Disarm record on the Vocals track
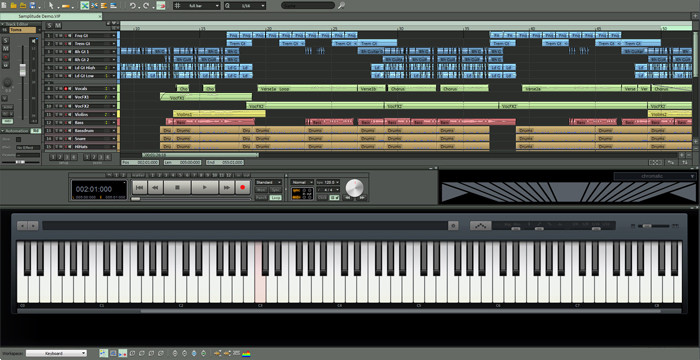 click(x=66, y=88)
